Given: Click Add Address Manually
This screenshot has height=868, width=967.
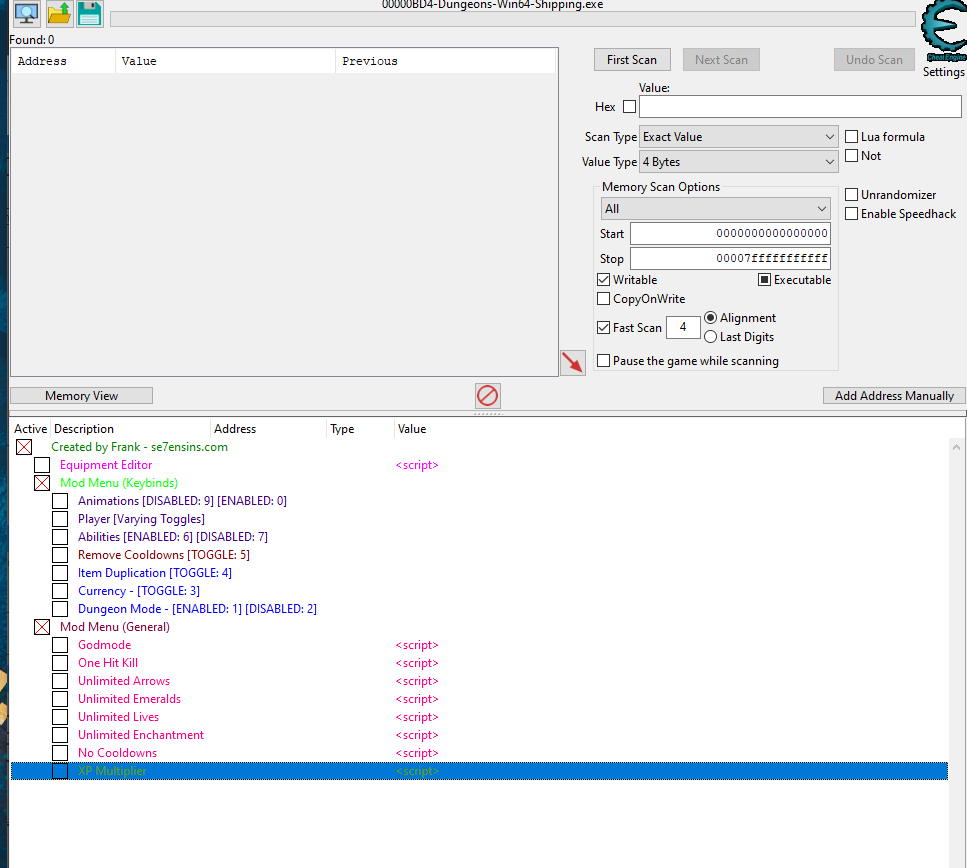Looking at the screenshot, I should (893, 395).
